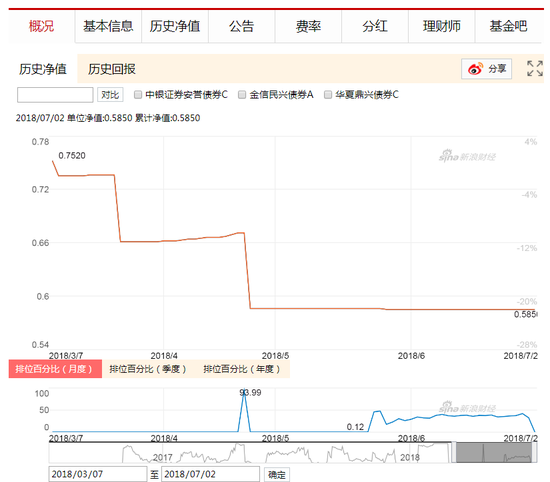Select the 分红 tab
This screenshot has width=550, height=482.
(375, 26)
